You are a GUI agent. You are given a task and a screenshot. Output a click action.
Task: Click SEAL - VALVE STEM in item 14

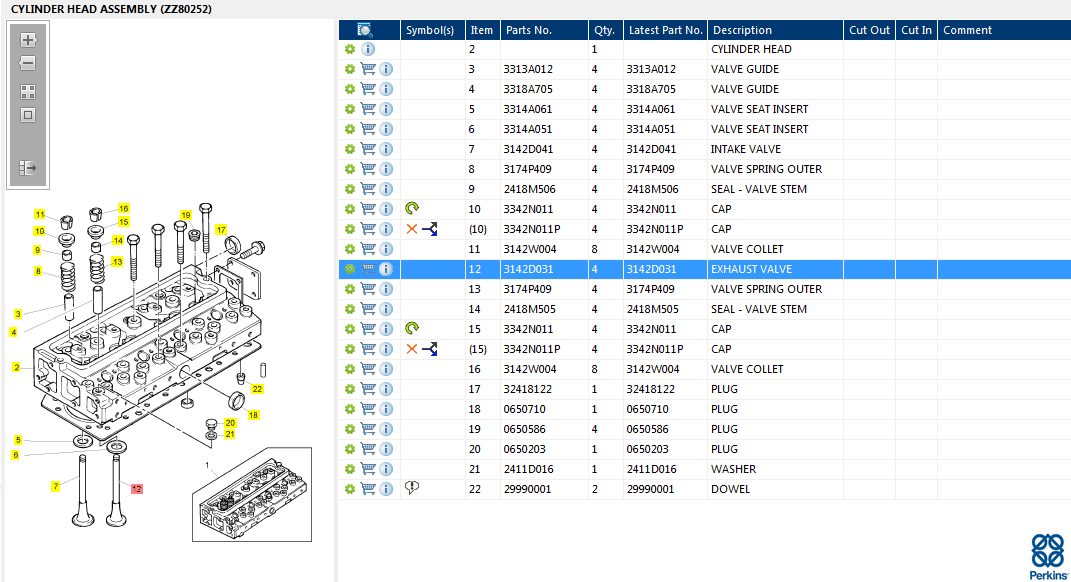(759, 309)
